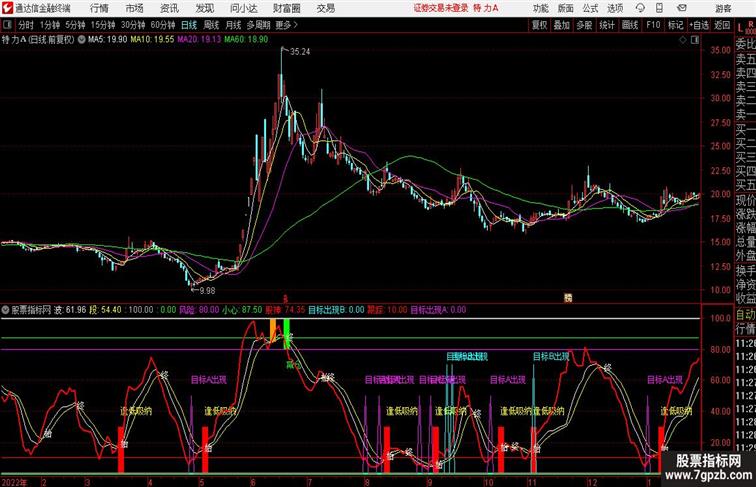
Task: Switch to 30分钟 period tab
Action: (x=133, y=25)
